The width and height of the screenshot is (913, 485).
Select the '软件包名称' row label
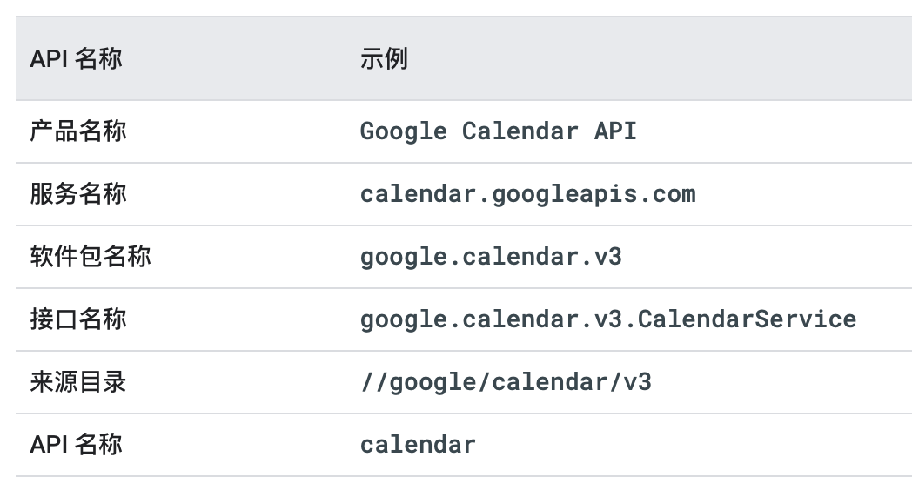tap(90, 256)
